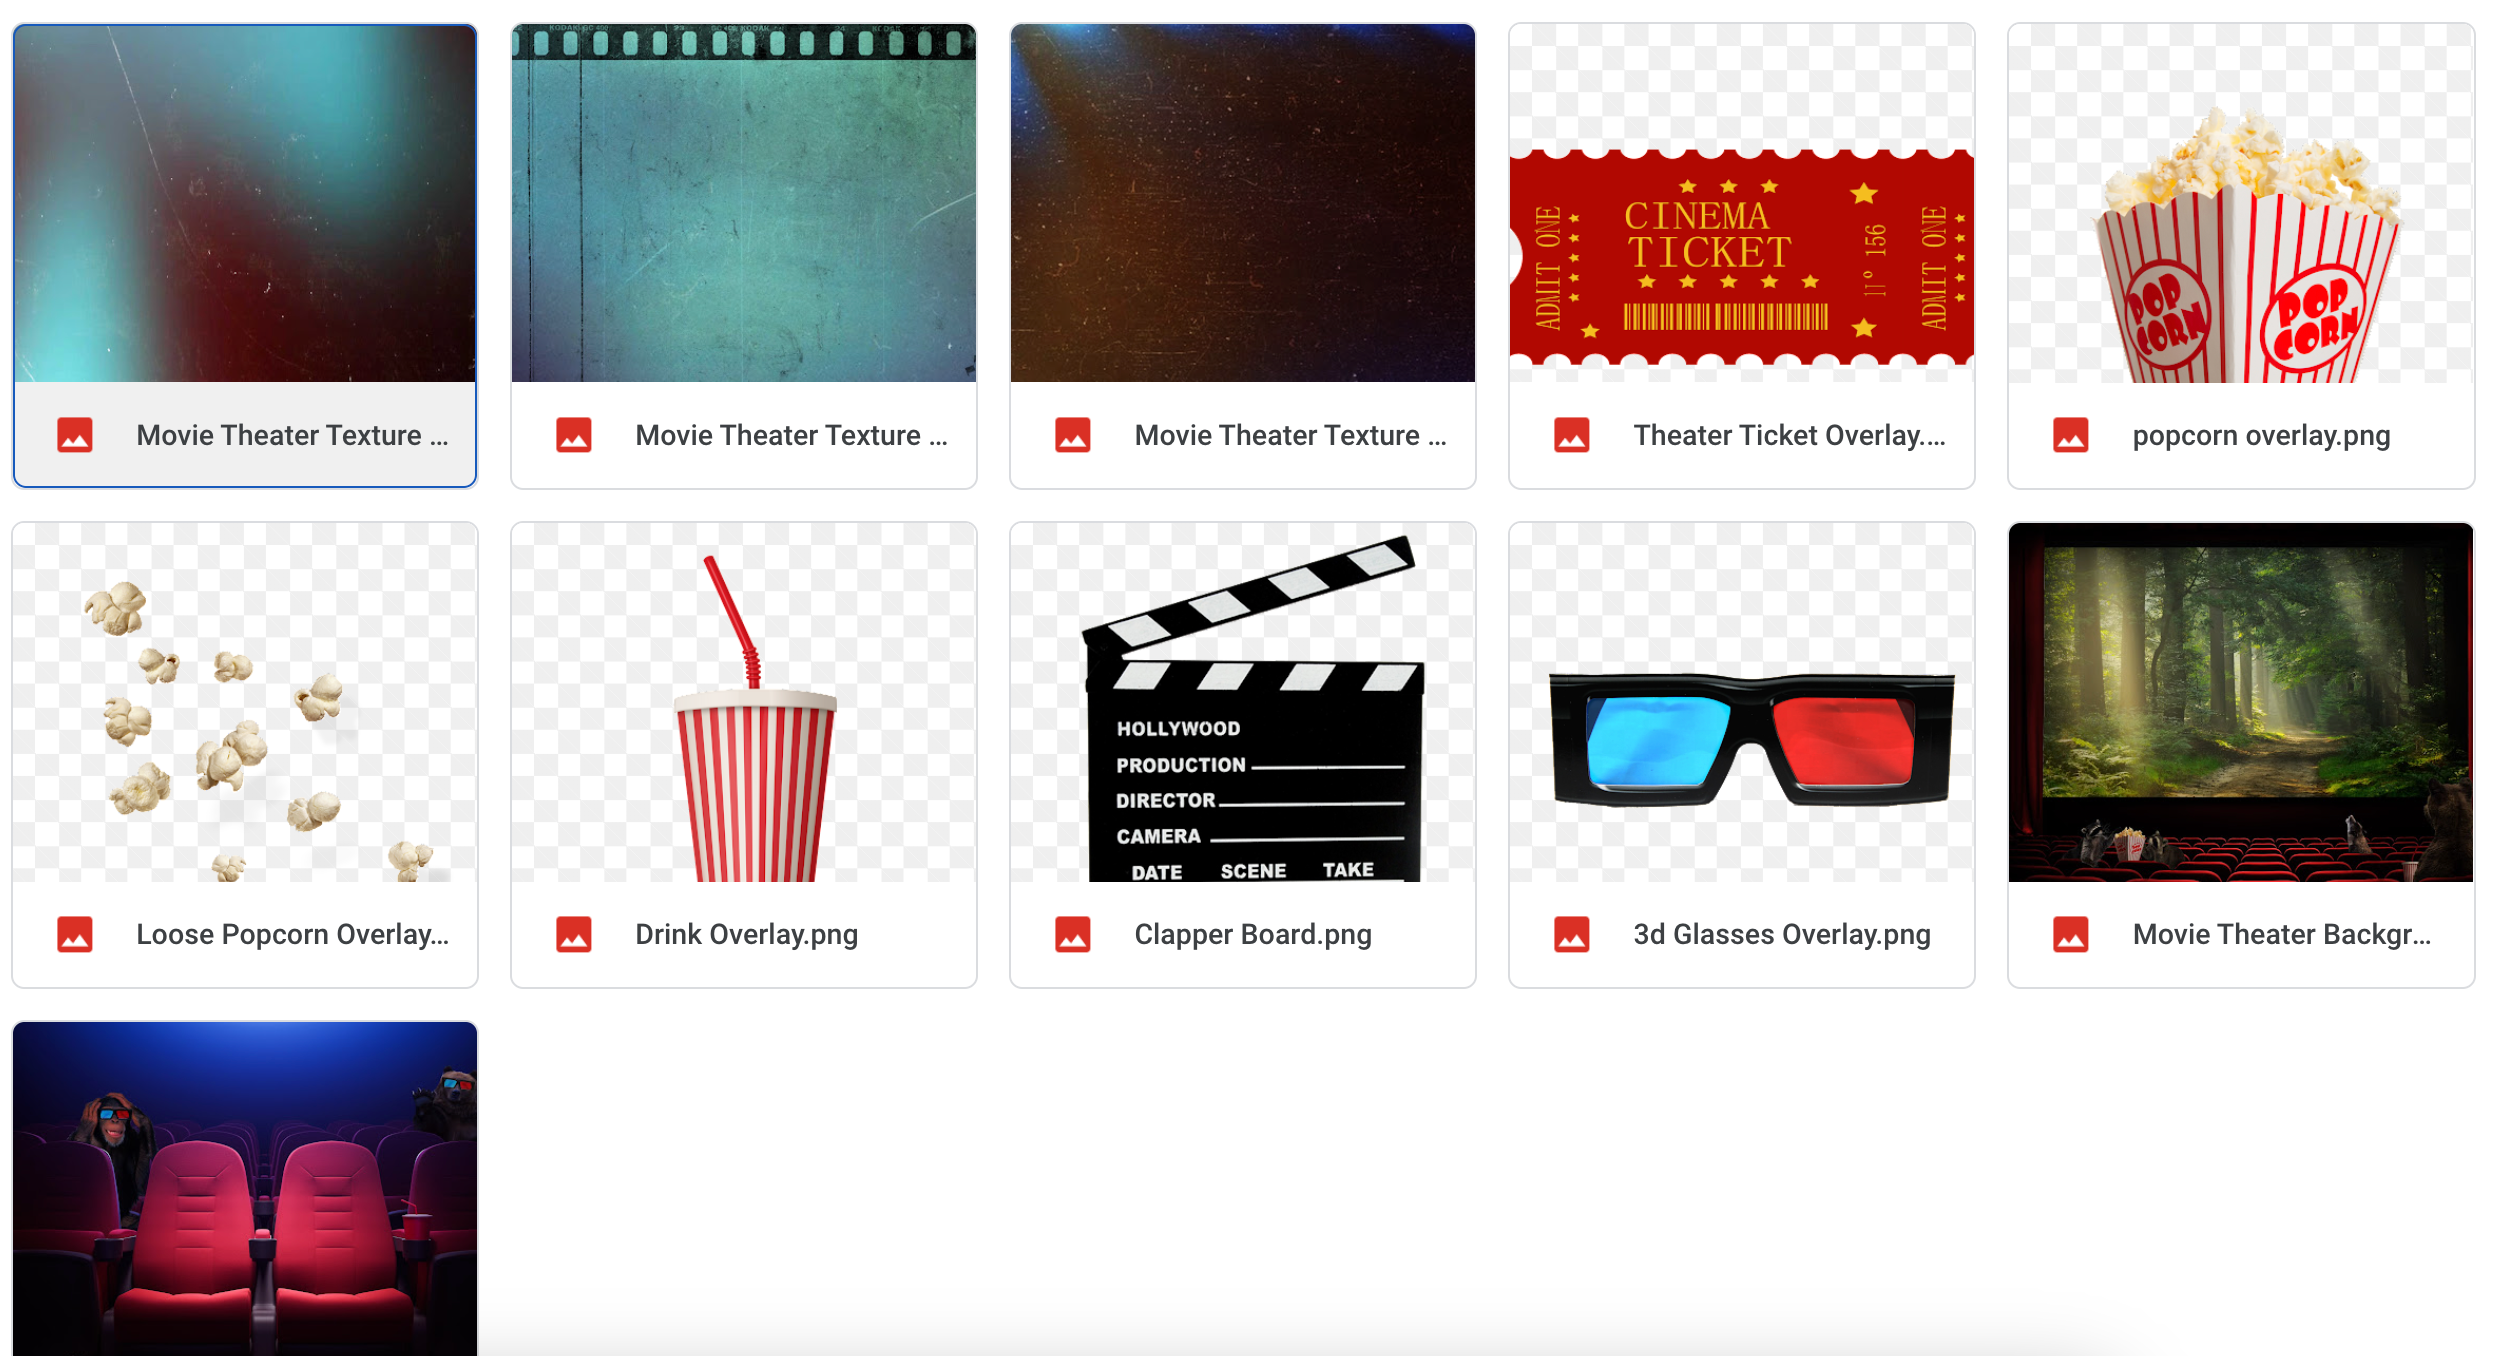Click image icon beside Clapper Board.png
The height and width of the screenshot is (1356, 2496).
(1073, 934)
